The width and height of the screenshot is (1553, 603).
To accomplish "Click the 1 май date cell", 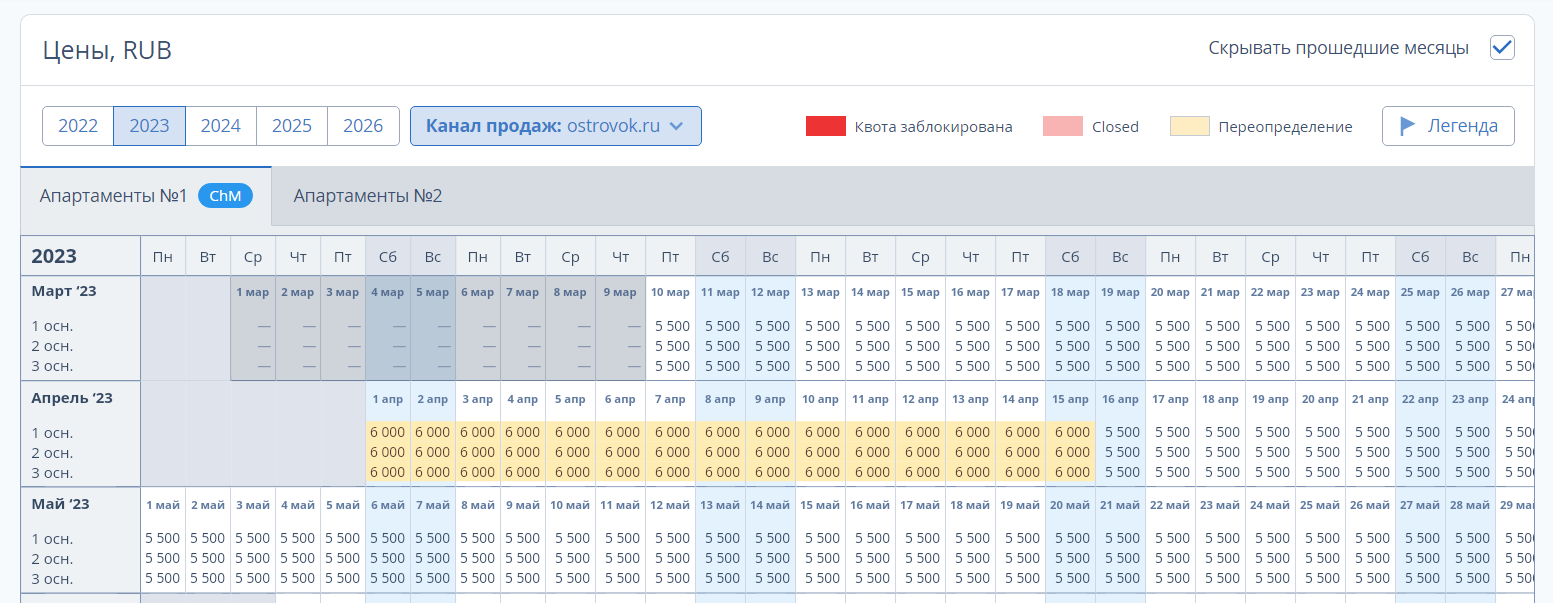I will (163, 504).
